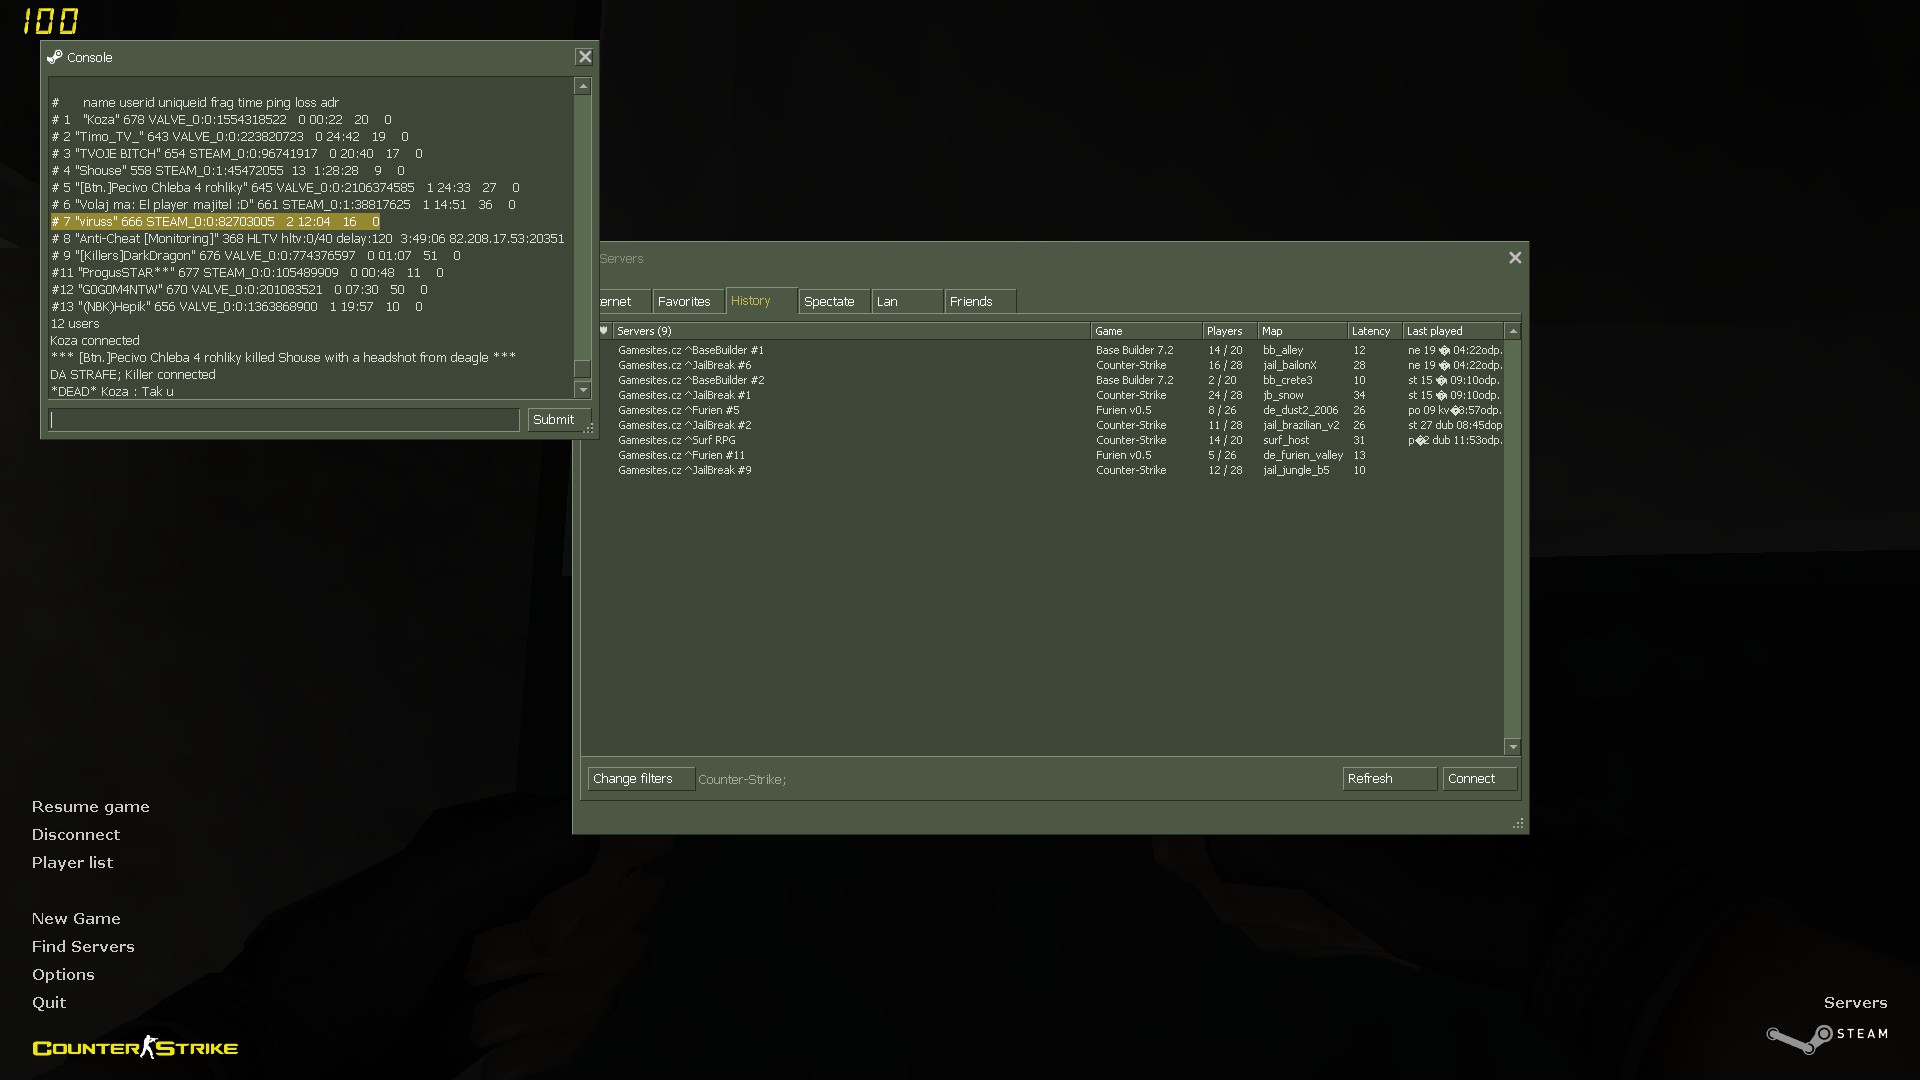Select server Gamesites.cz ^JailBreak #6

point(1050,366)
